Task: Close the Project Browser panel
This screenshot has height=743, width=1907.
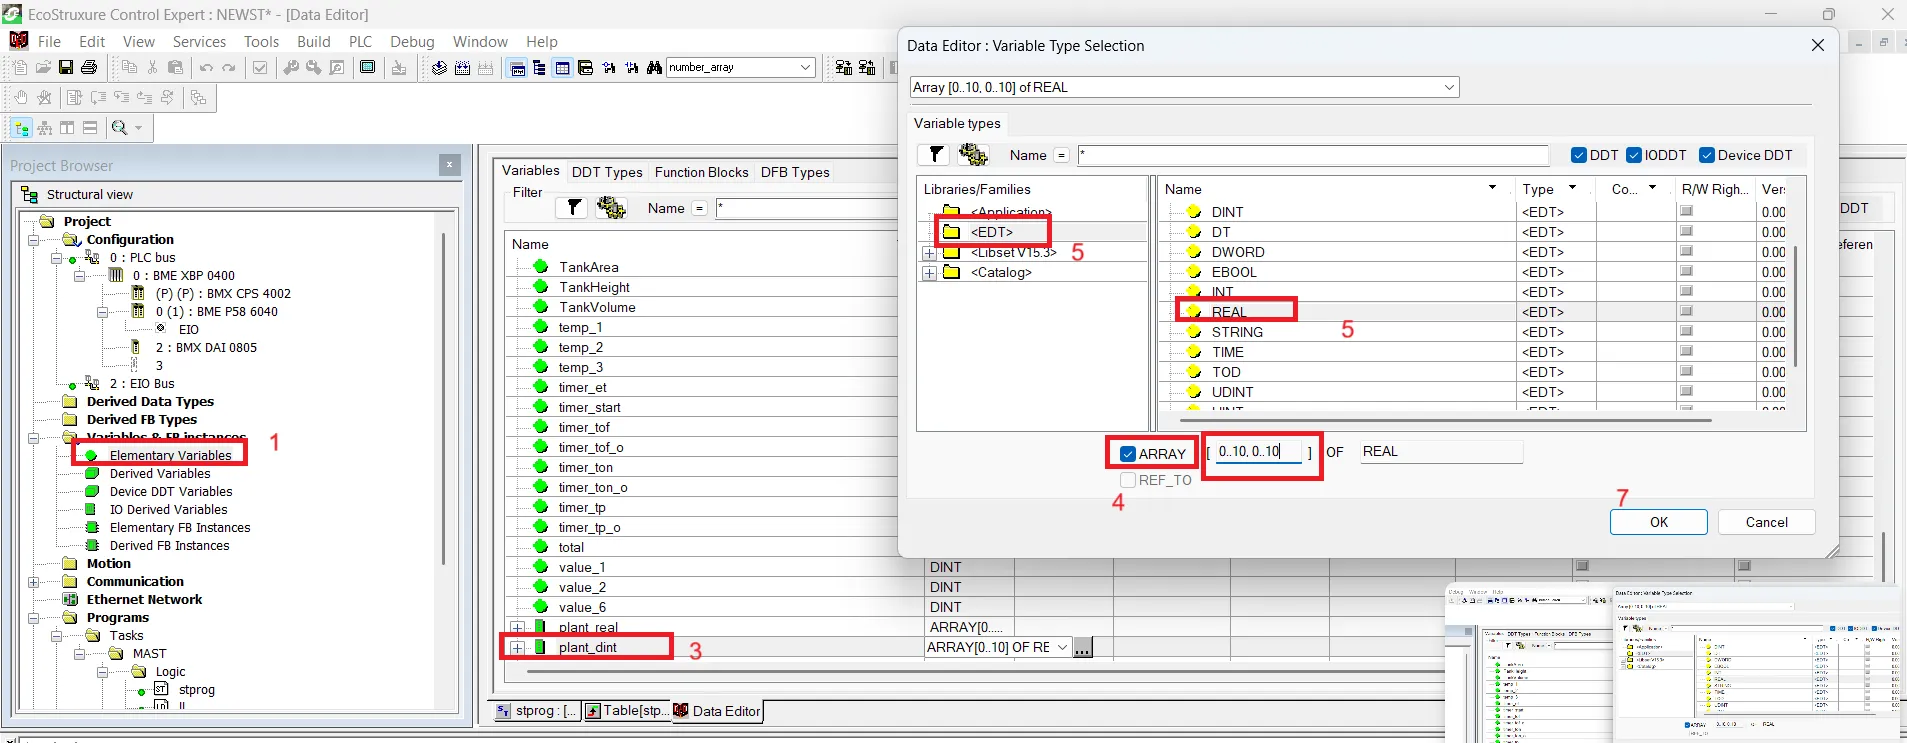Action: pyautogui.click(x=450, y=165)
